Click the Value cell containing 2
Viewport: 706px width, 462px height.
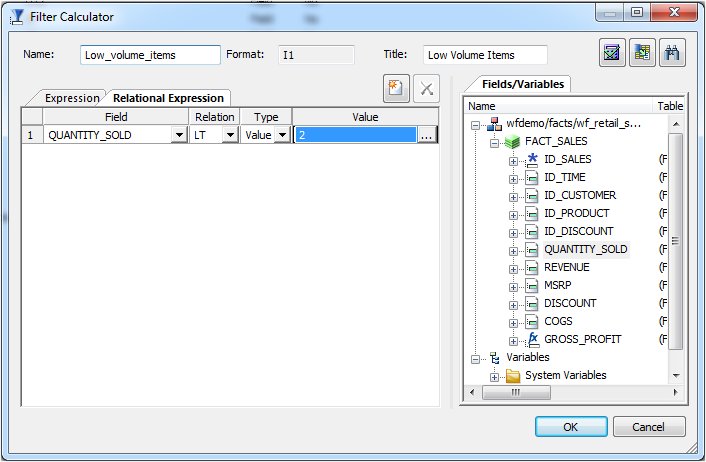pyautogui.click(x=356, y=135)
